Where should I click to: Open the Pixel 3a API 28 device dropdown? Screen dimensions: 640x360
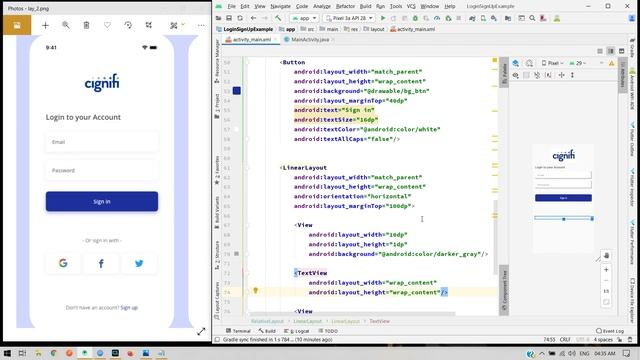coord(349,18)
